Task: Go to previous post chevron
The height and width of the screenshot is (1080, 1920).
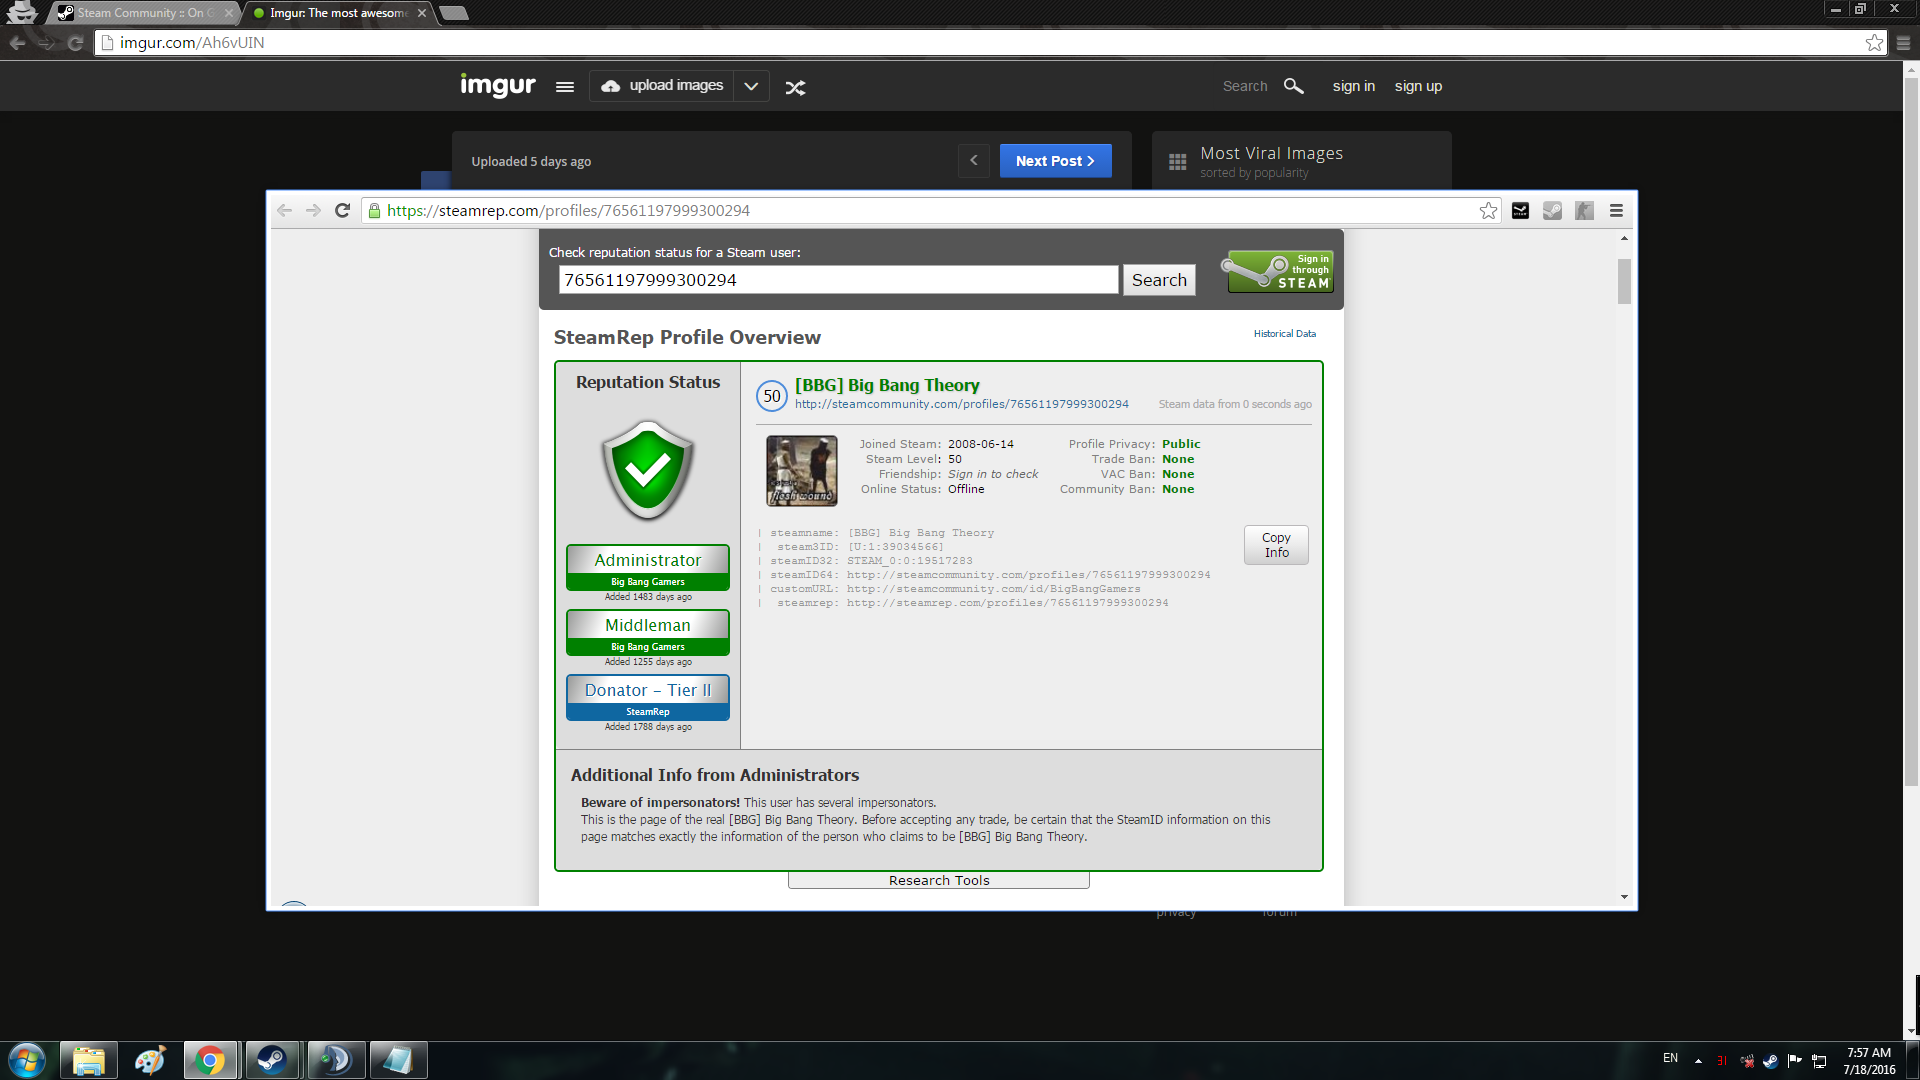Action: pyautogui.click(x=973, y=160)
